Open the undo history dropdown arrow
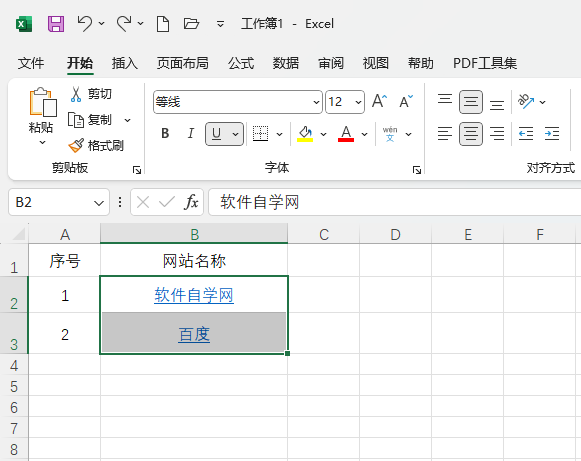Screen dimensions: 581x461 click(102, 24)
